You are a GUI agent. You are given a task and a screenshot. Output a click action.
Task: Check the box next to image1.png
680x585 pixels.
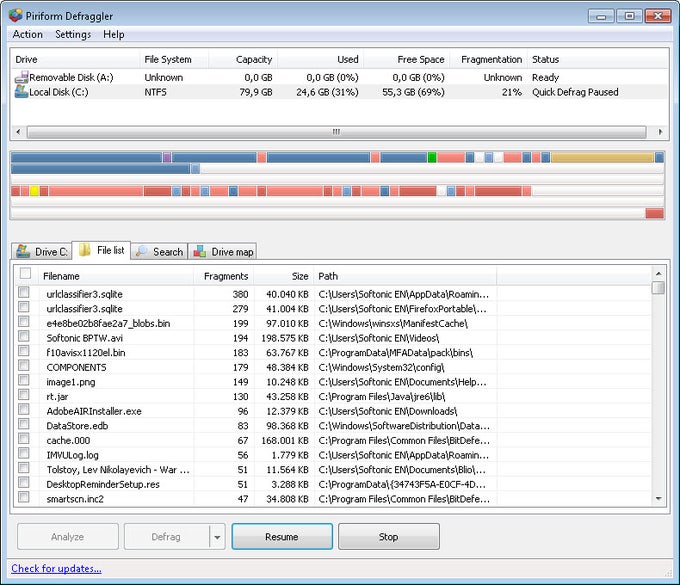(x=24, y=380)
